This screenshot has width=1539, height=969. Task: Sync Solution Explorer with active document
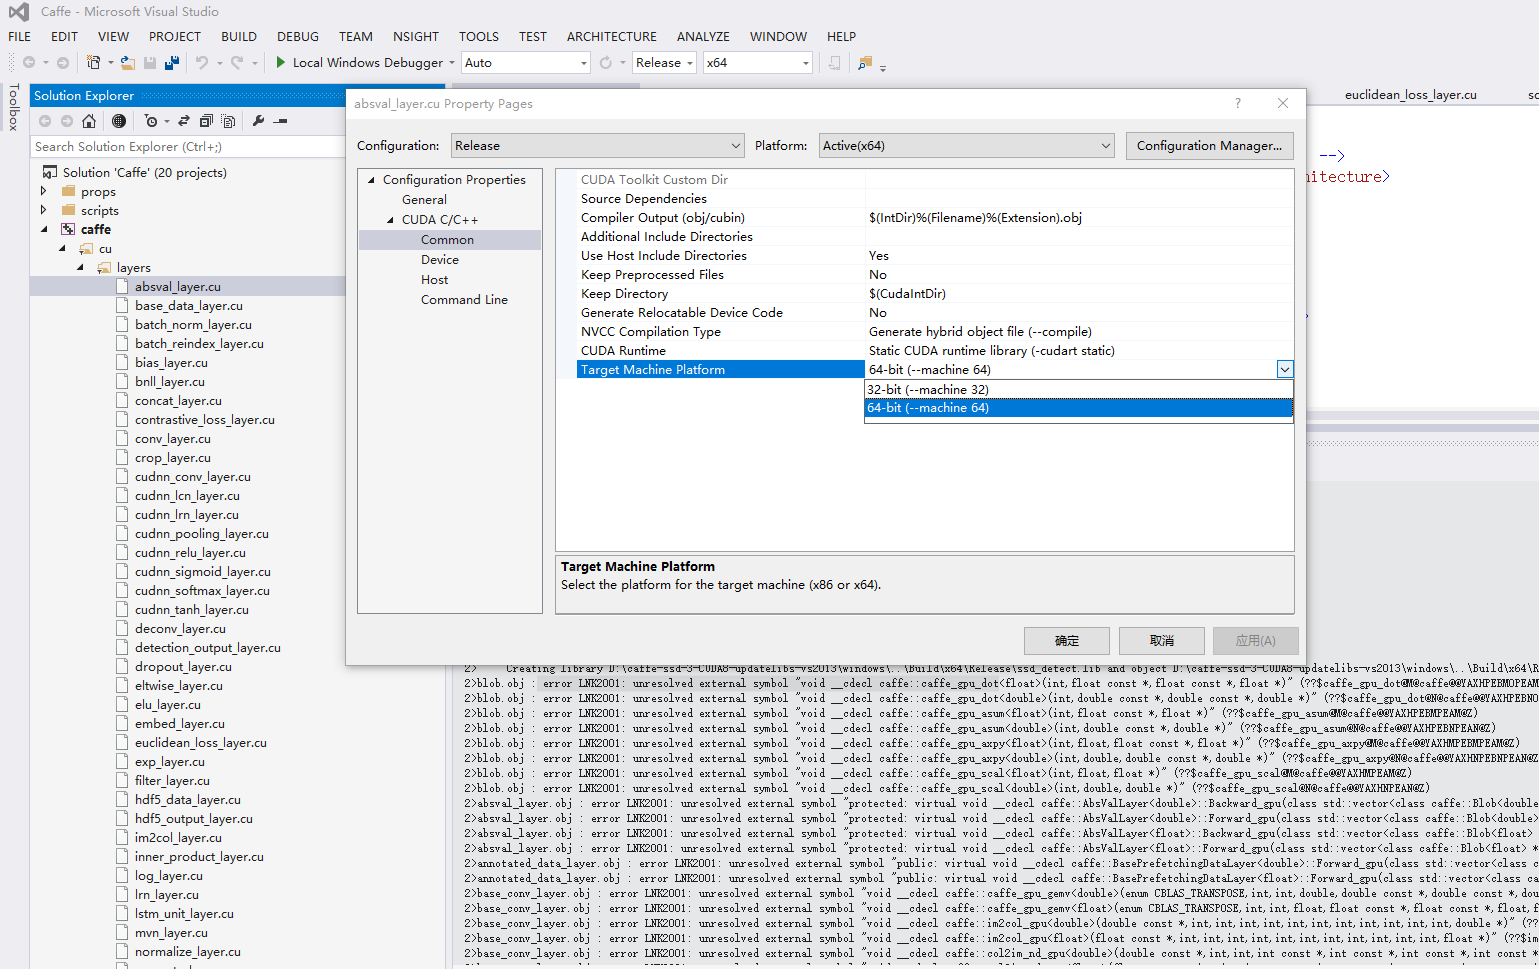[183, 121]
